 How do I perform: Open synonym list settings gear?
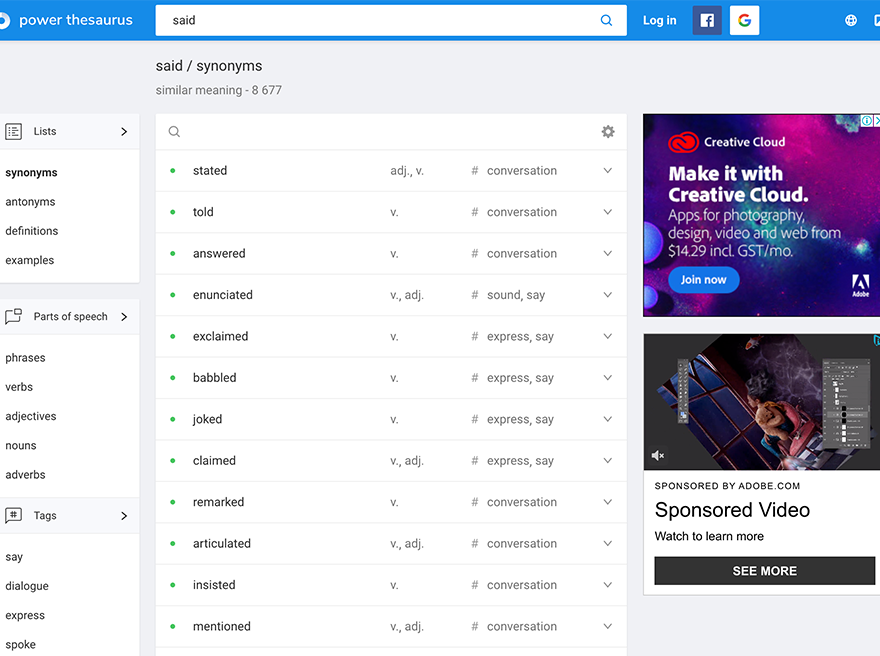pyautogui.click(x=608, y=131)
